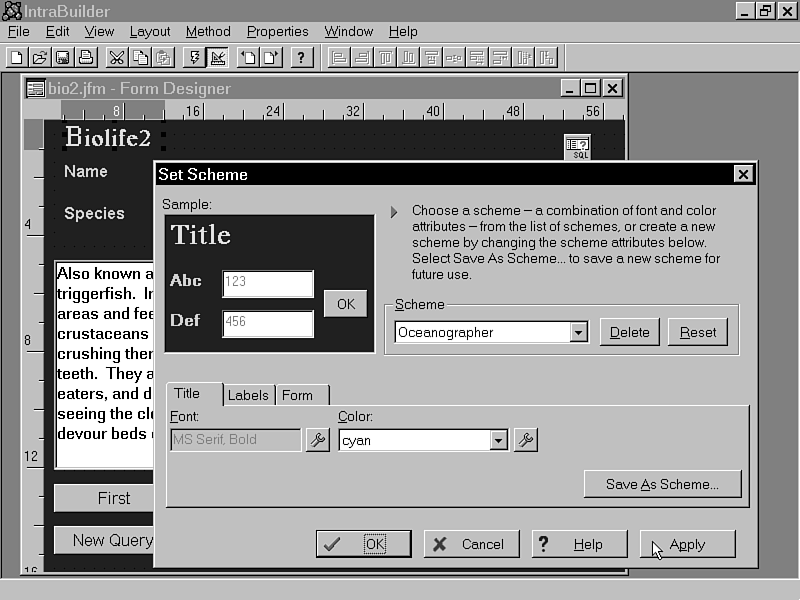The width and height of the screenshot is (800, 600).
Task: Click the Abc sample field containing 123
Action: 267,283
